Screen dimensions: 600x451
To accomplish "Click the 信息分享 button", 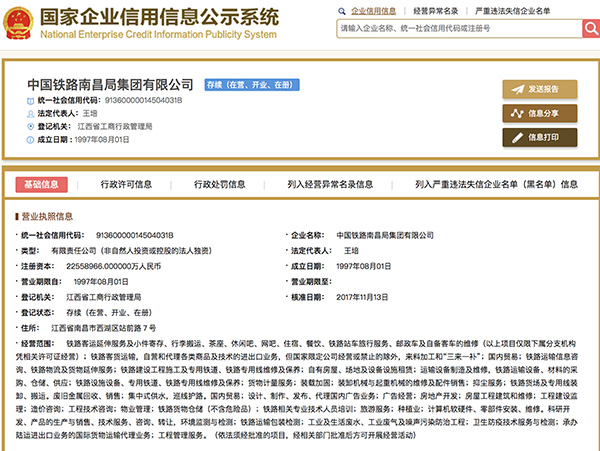I will click(540, 114).
